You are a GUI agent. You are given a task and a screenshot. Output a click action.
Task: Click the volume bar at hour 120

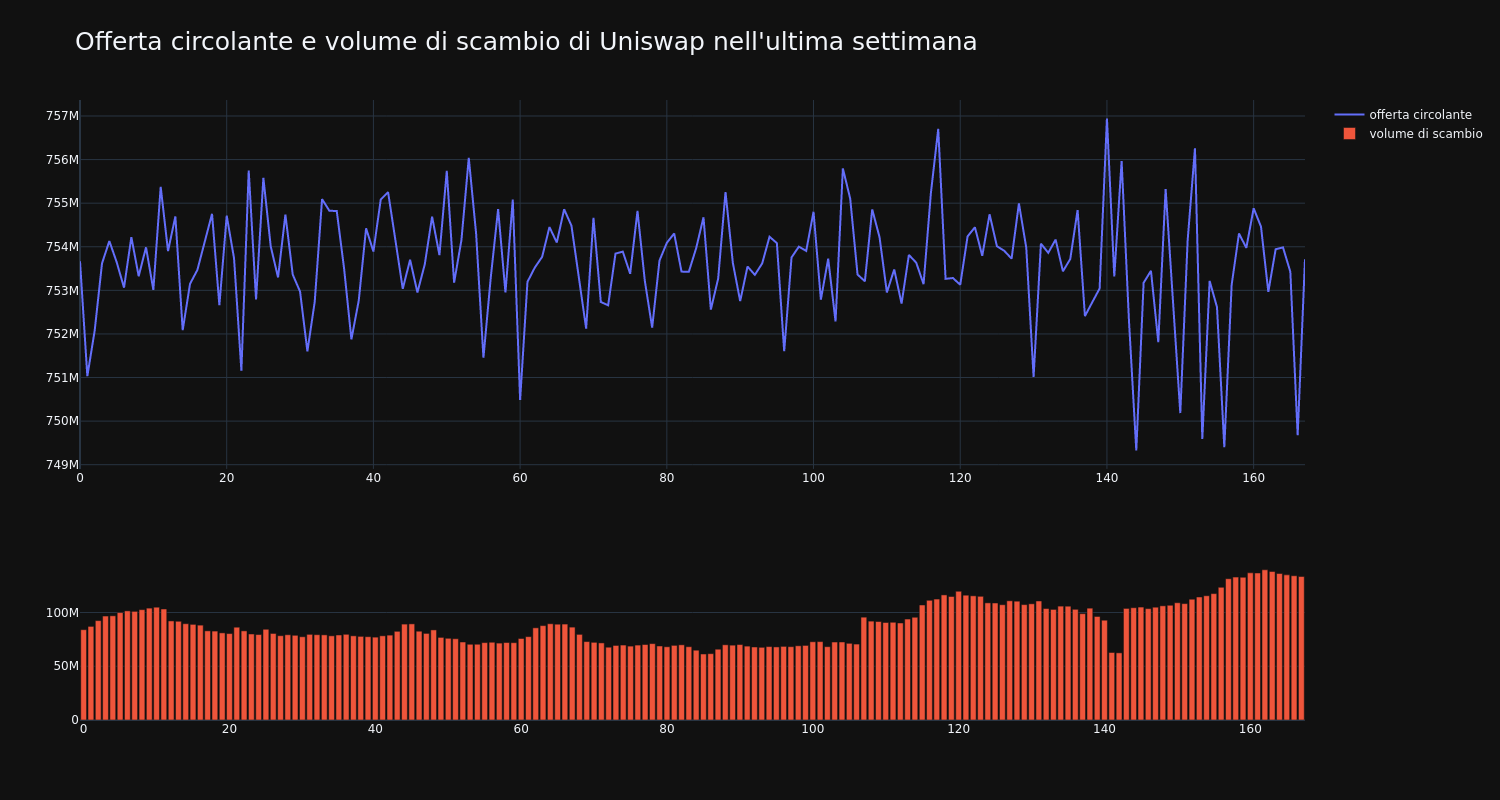coord(958,656)
